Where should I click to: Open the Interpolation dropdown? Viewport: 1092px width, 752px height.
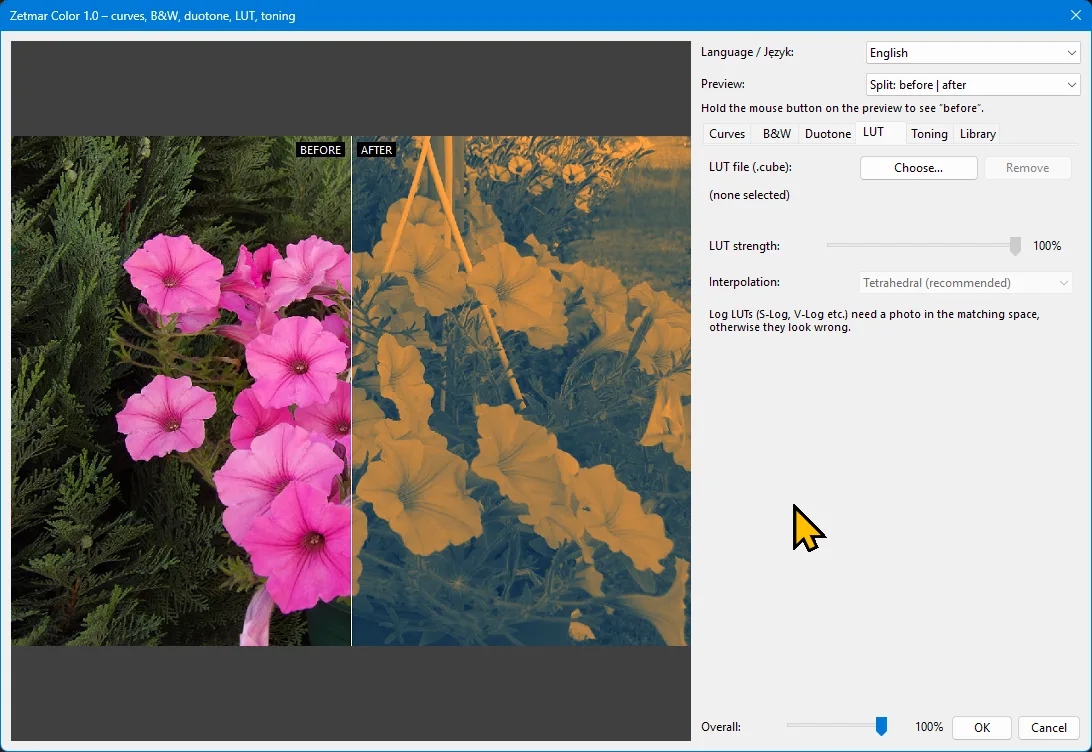click(965, 283)
